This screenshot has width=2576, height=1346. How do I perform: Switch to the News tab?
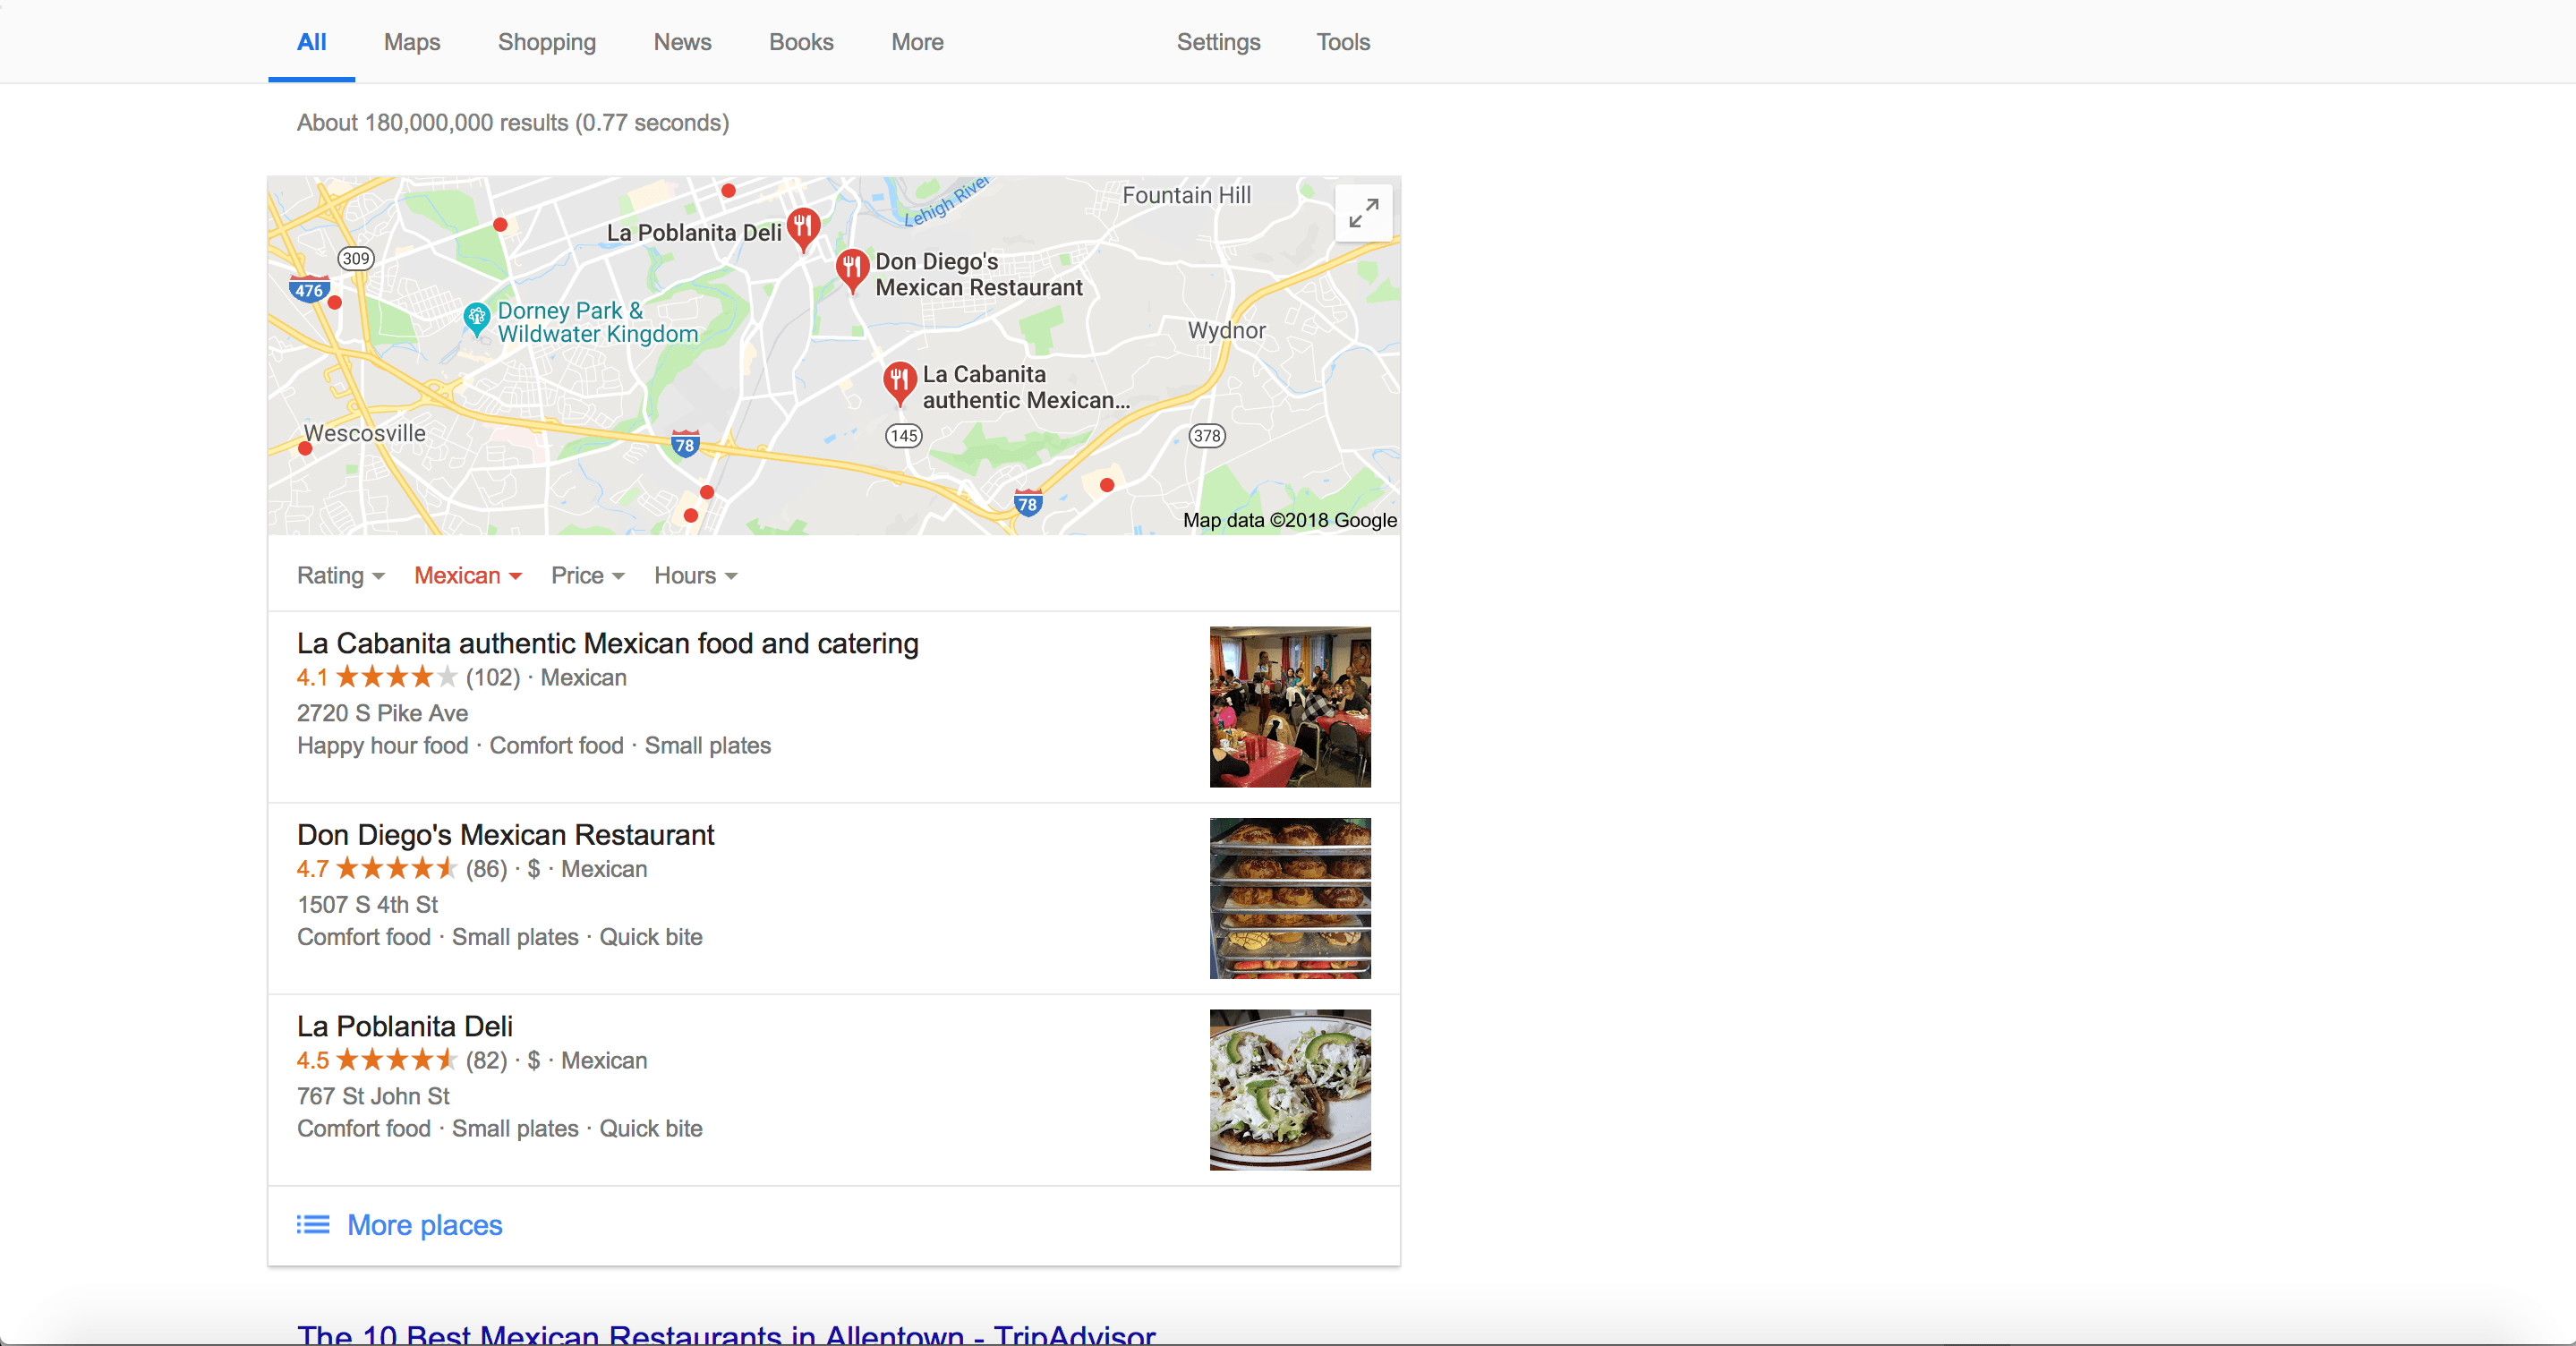click(682, 42)
